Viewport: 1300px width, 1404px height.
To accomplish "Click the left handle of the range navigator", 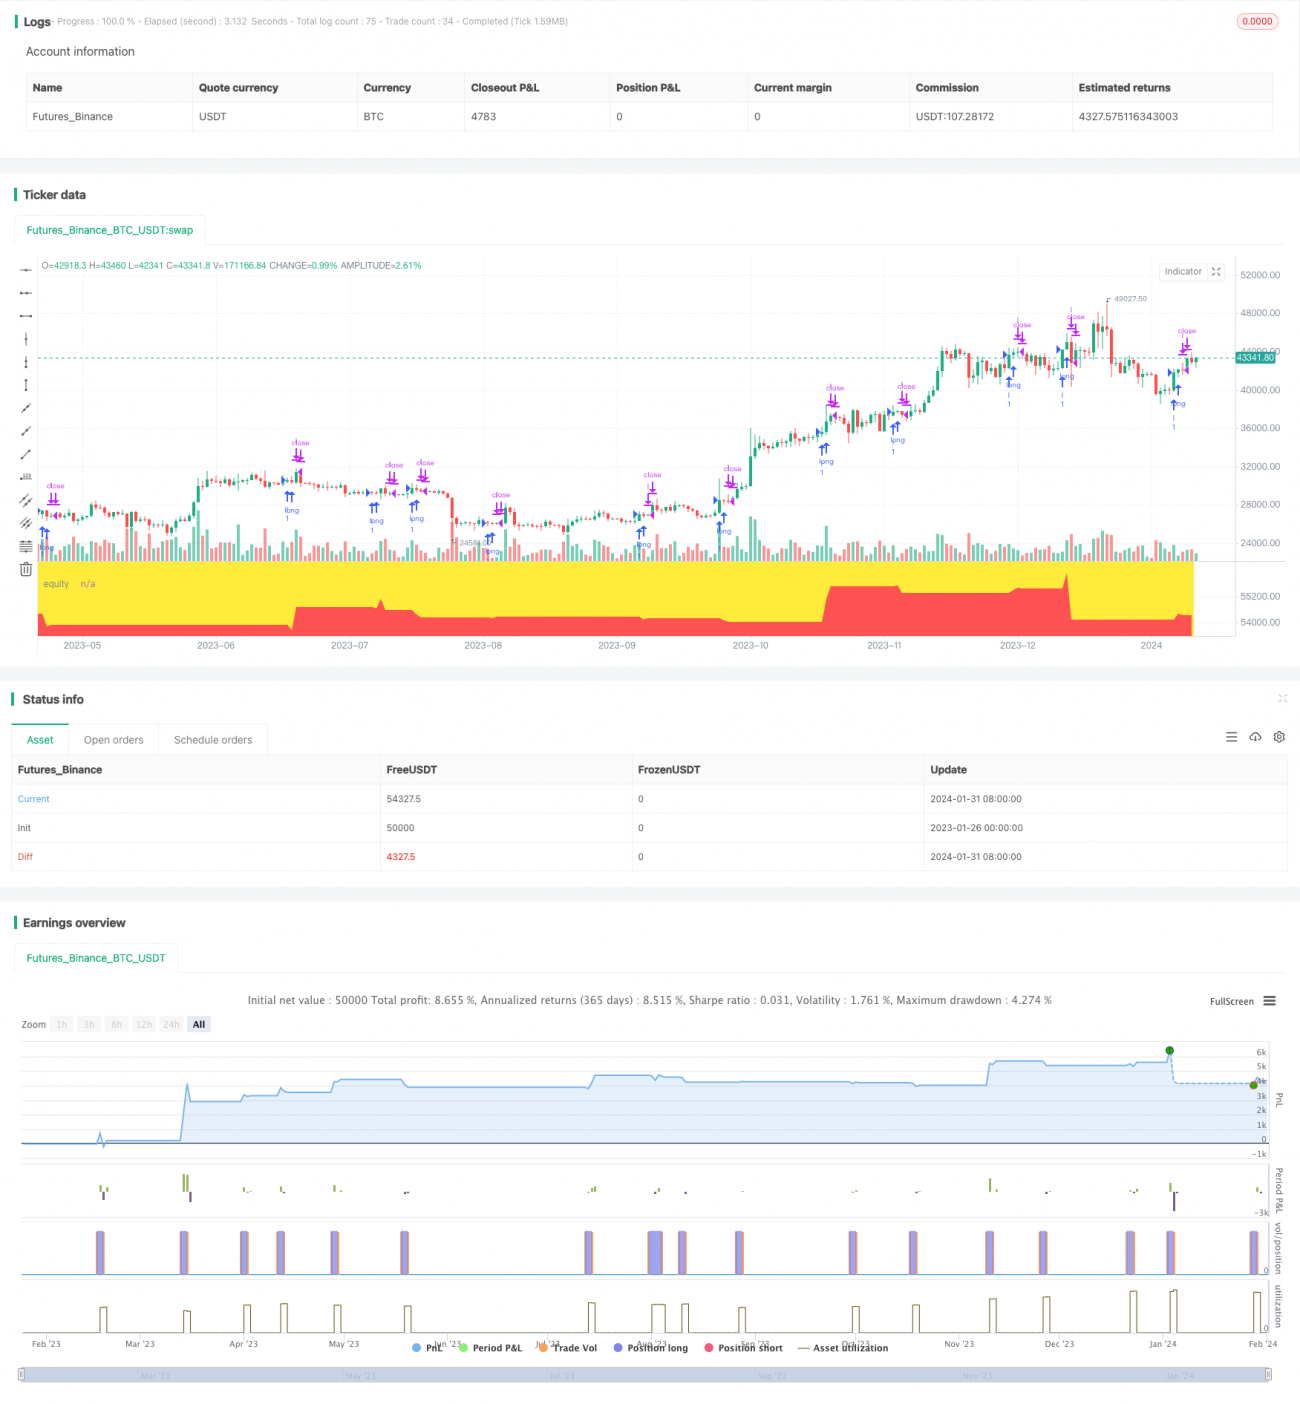I will pyautogui.click(x=21, y=1375).
